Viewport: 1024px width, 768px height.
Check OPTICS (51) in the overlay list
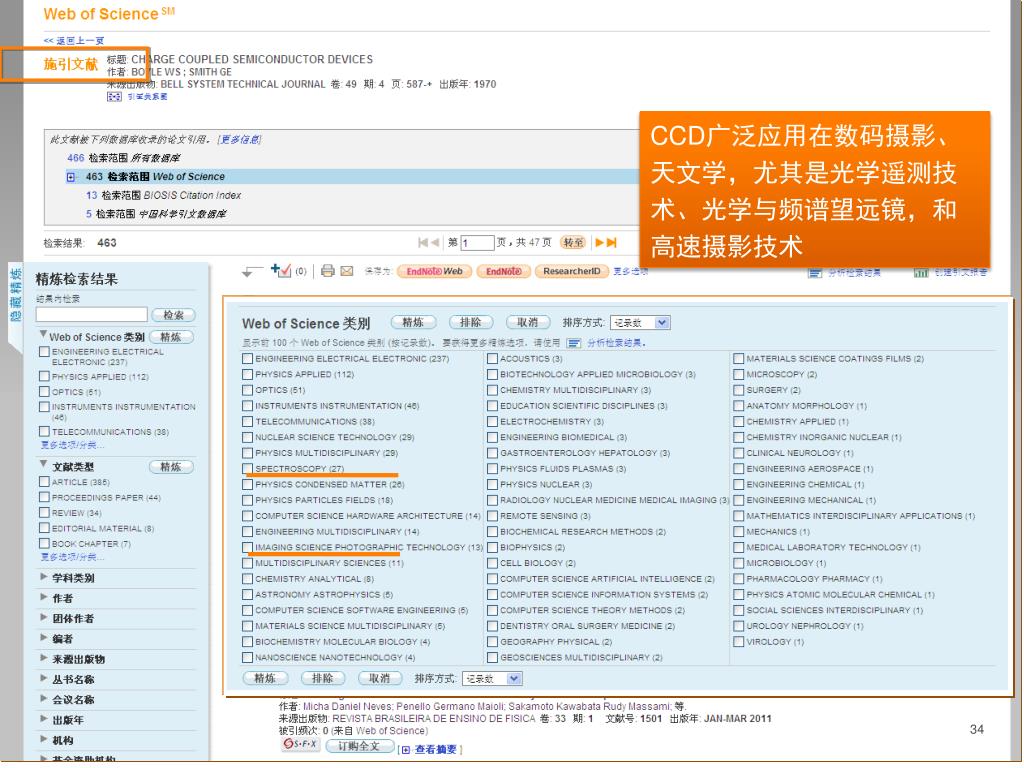tap(248, 390)
